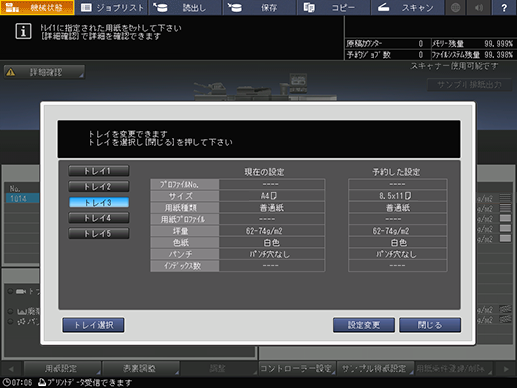Viewport: 517px width, 388px height.
Task: Click the ファイルシステム残量 readout
Action: [x=471, y=55]
